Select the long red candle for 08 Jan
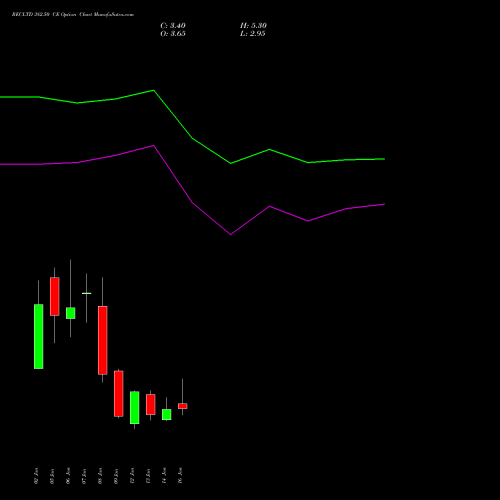This screenshot has height=500, width=500. [x=103, y=340]
